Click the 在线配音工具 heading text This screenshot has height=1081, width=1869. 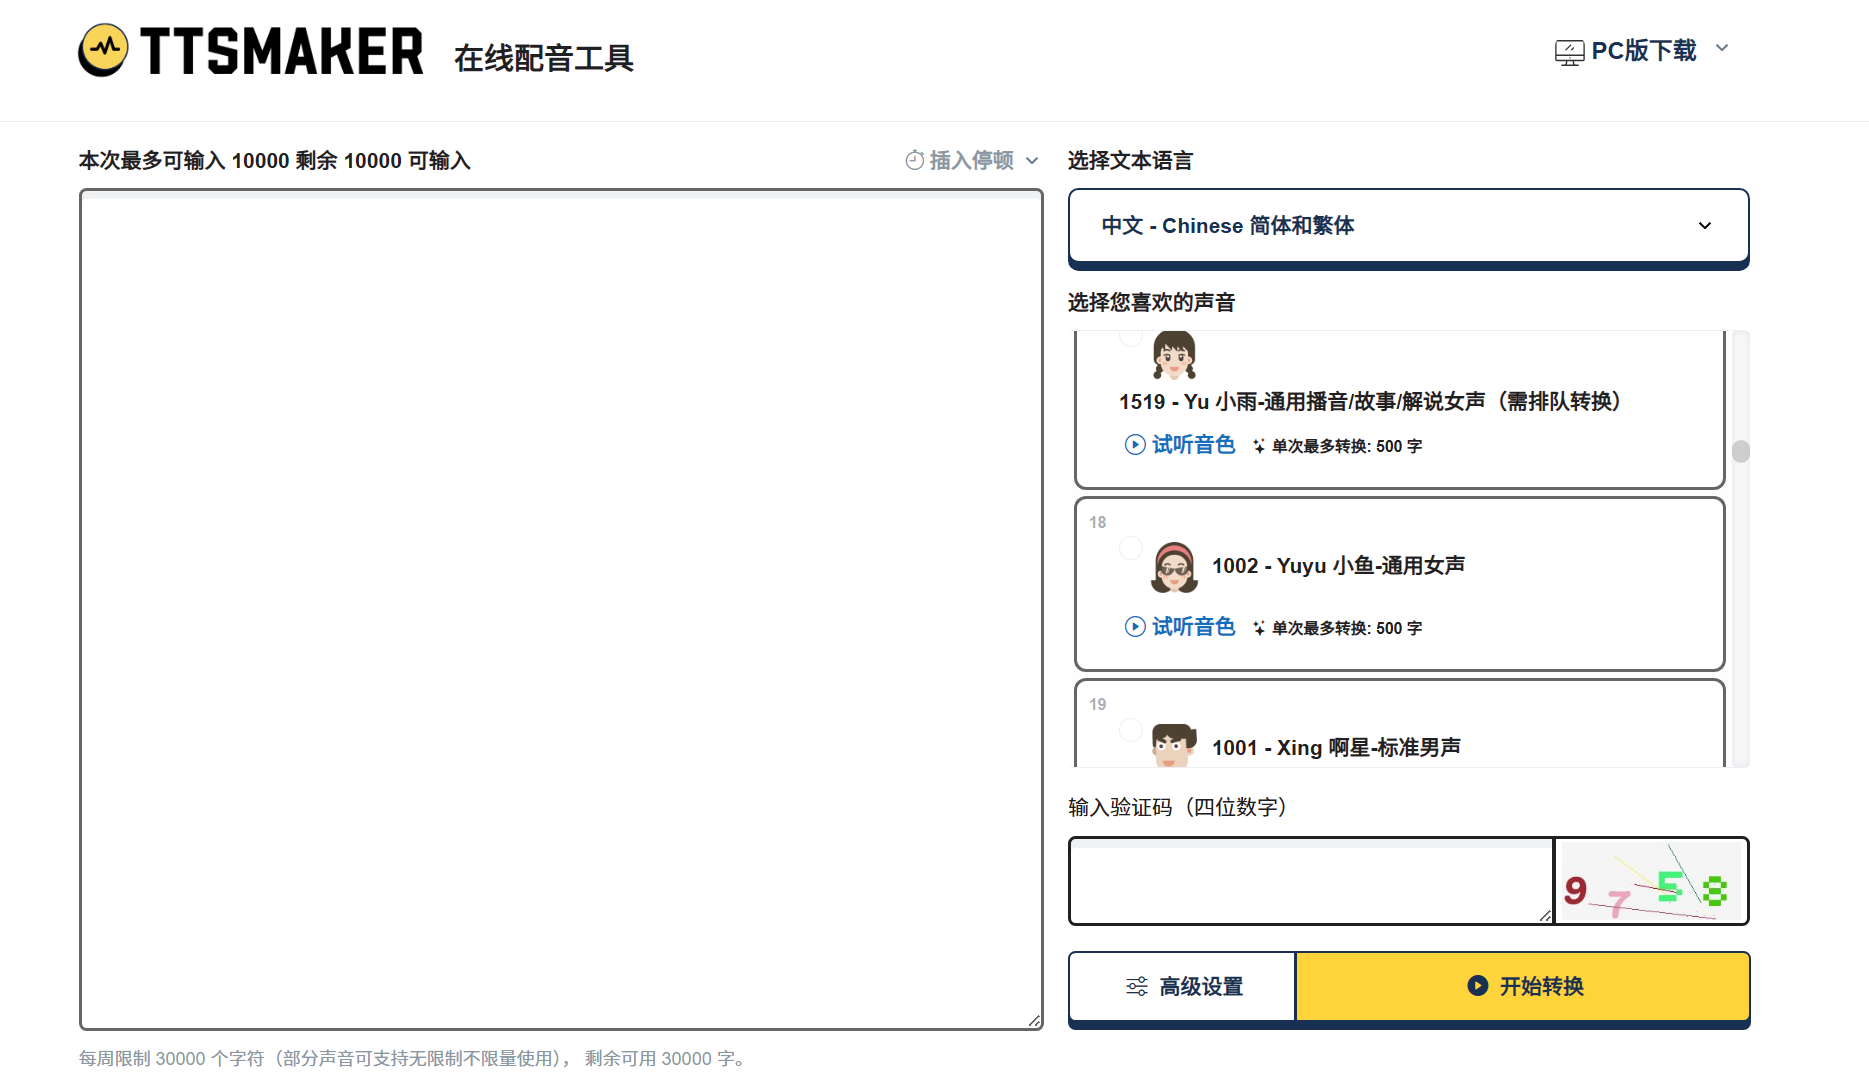(x=544, y=58)
